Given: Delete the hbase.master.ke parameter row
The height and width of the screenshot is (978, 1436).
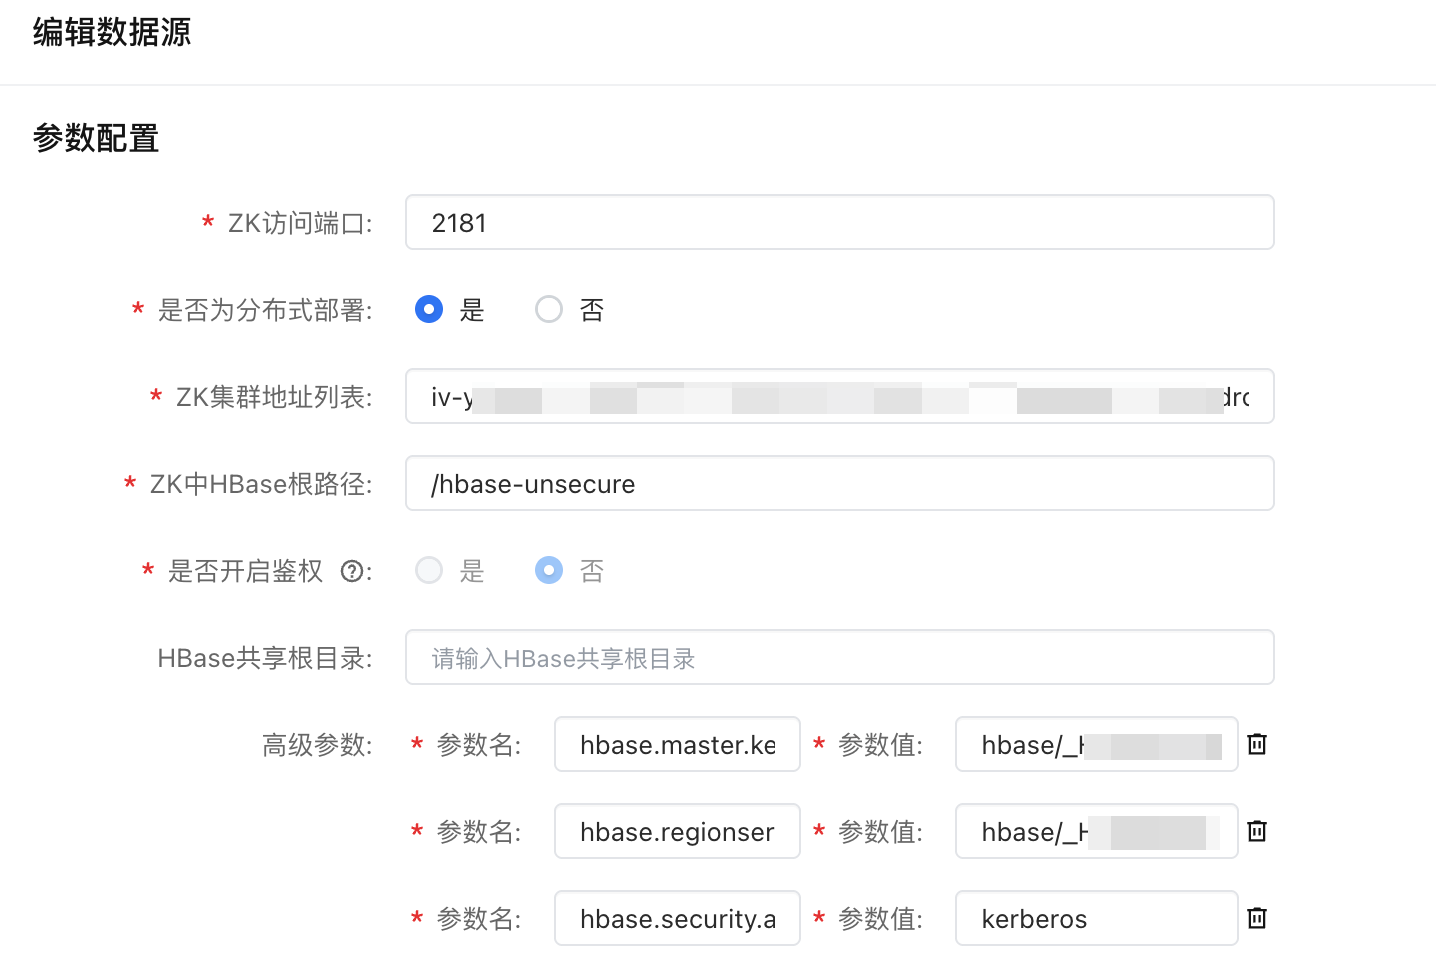Looking at the screenshot, I should tap(1257, 744).
